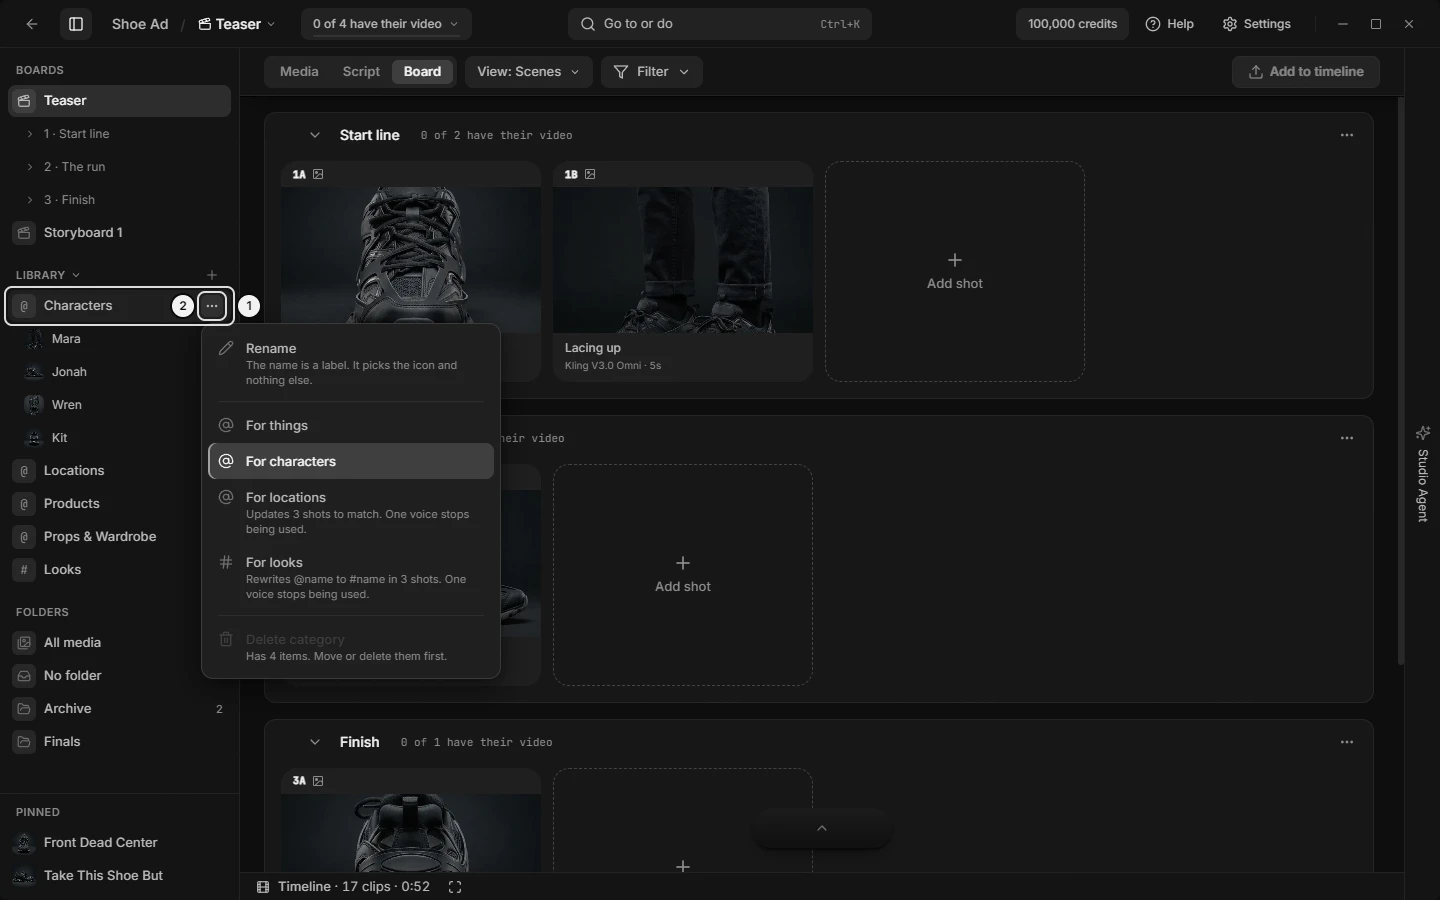Go back using the arrow icon

32,24
